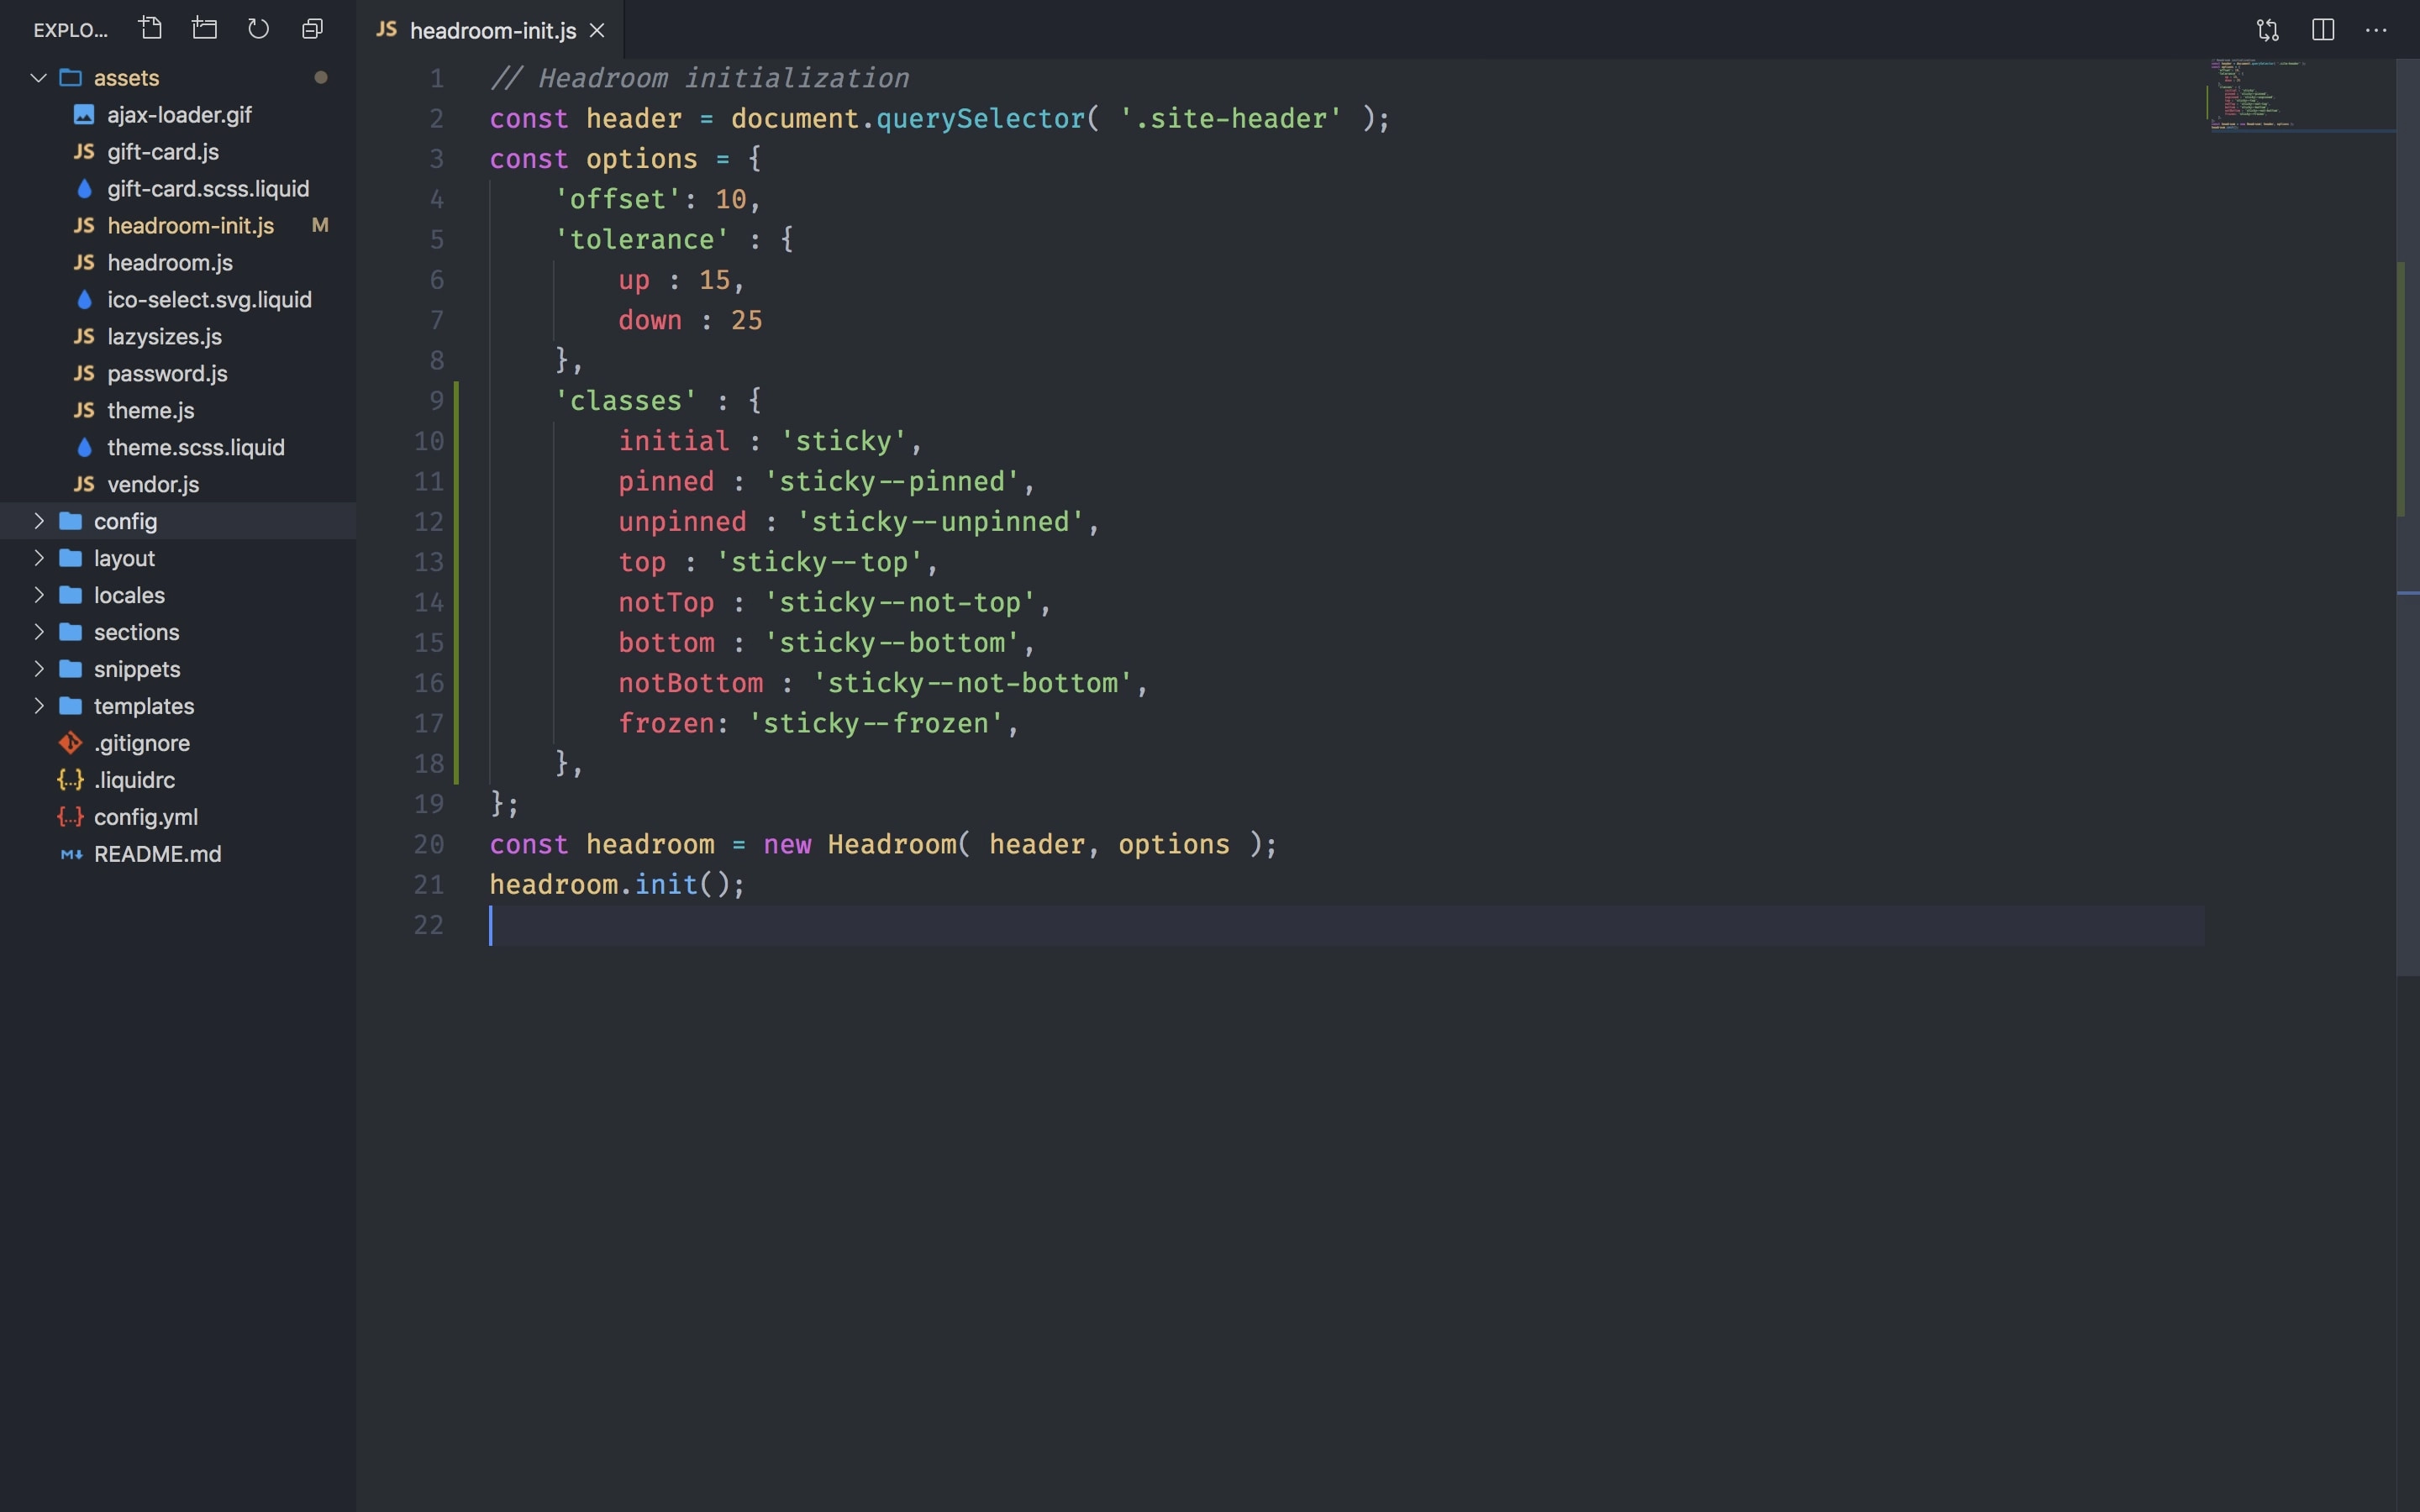Click the M modified badge on headroom-init.js
Viewport: 2420px width, 1512px height.
(320, 226)
